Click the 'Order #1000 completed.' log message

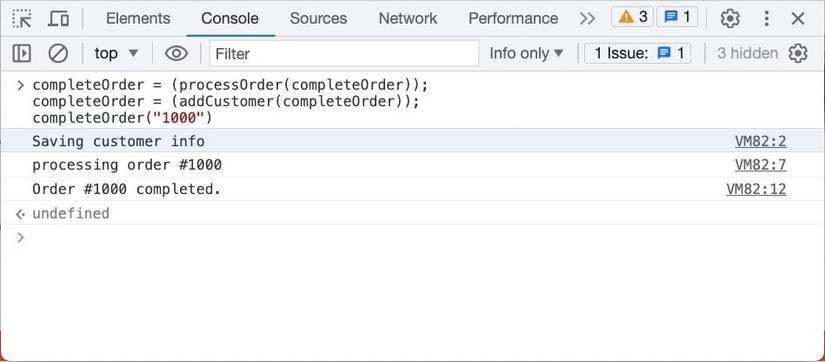[126, 189]
